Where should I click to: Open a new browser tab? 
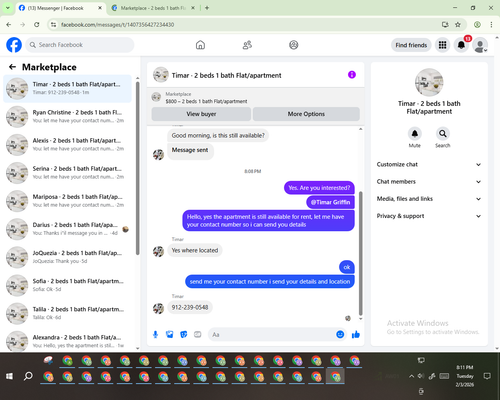pyautogui.click(x=207, y=8)
